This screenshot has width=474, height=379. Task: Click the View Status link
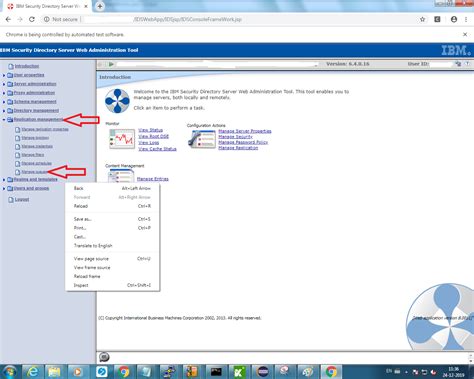150,130
